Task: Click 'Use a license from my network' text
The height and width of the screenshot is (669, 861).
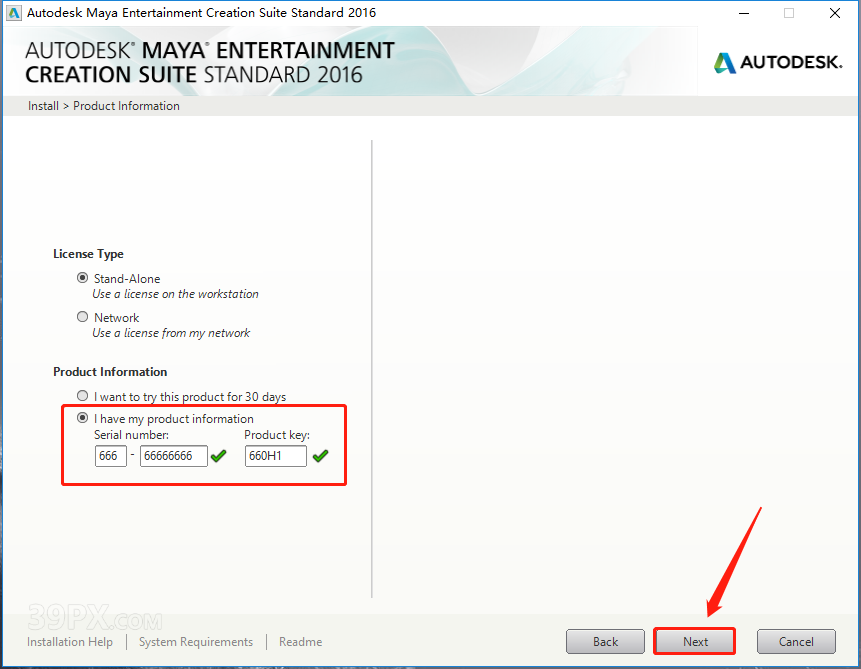Action: (171, 333)
